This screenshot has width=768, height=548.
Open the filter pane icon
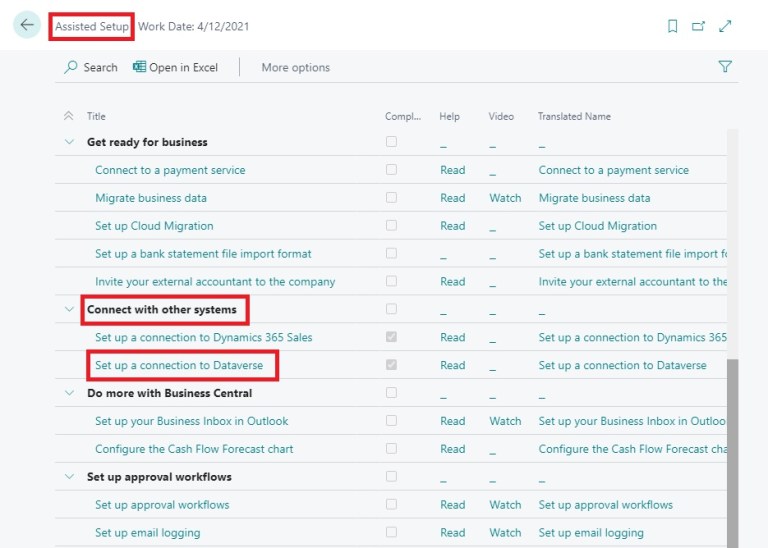click(x=725, y=66)
